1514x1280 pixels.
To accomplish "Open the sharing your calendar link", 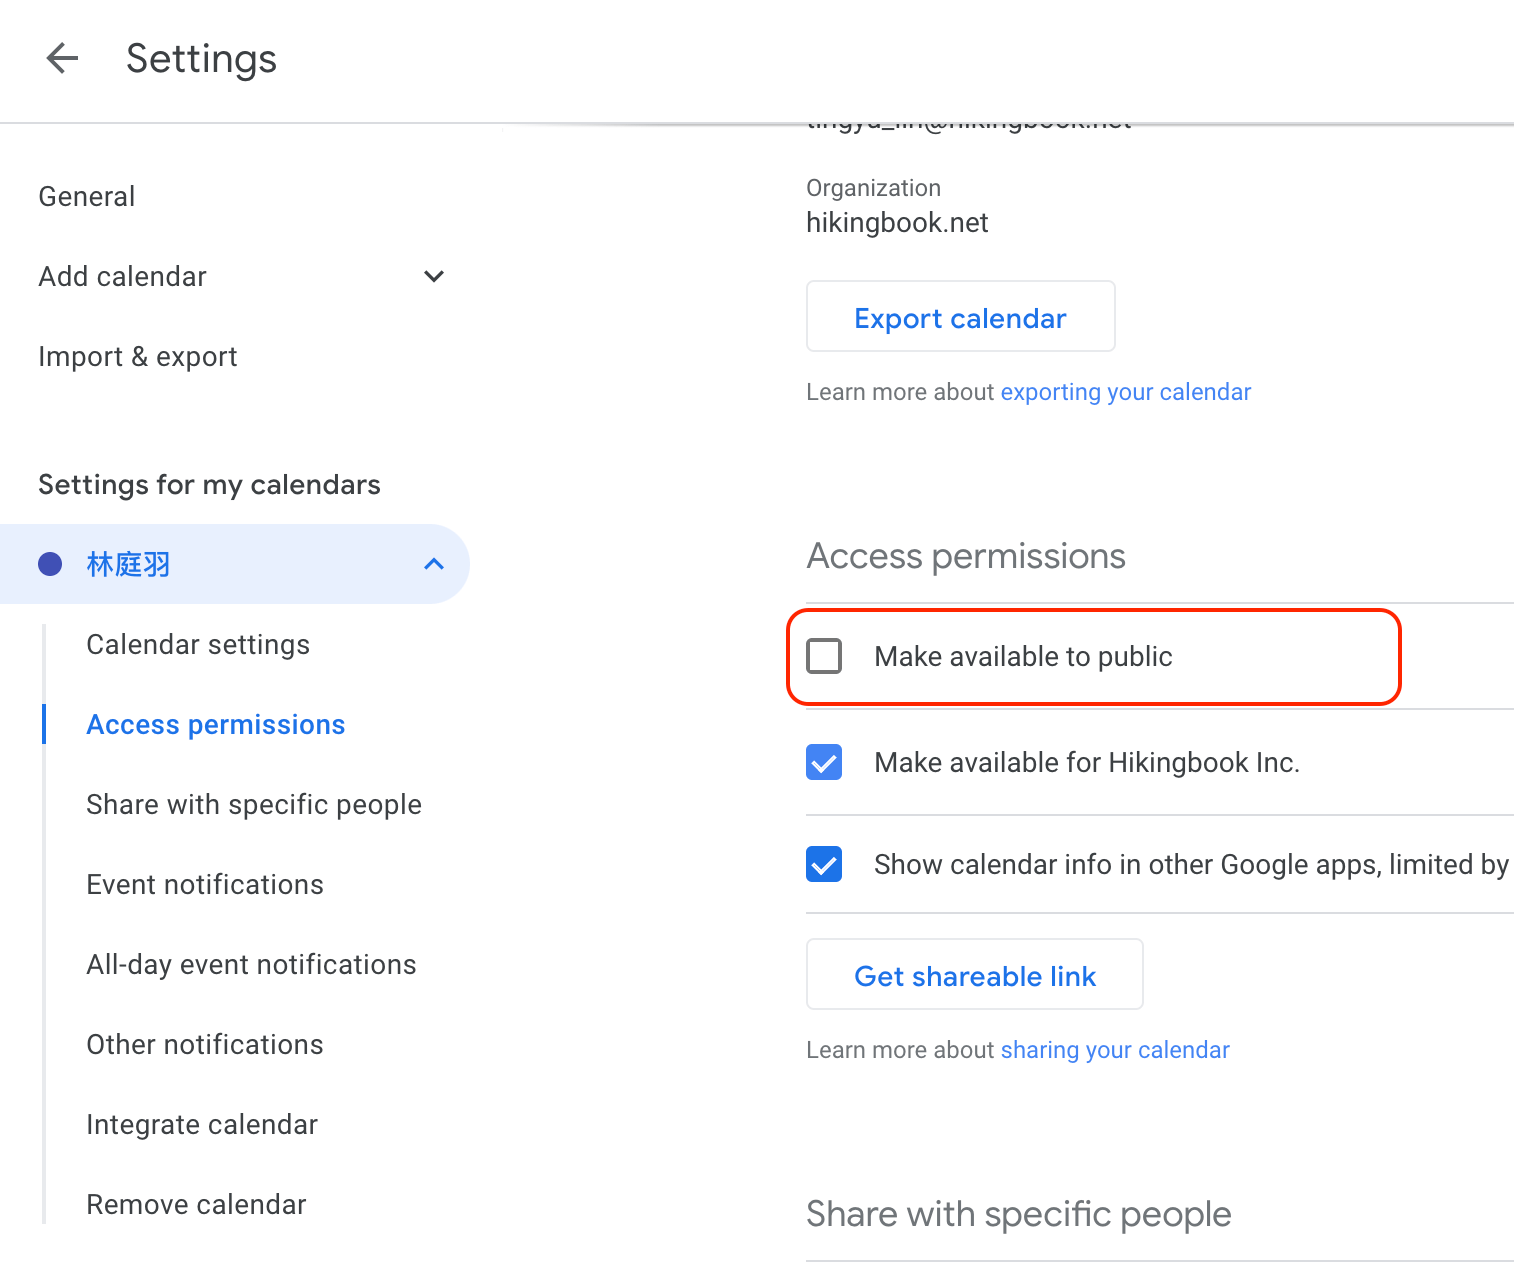I will pyautogui.click(x=1114, y=1050).
